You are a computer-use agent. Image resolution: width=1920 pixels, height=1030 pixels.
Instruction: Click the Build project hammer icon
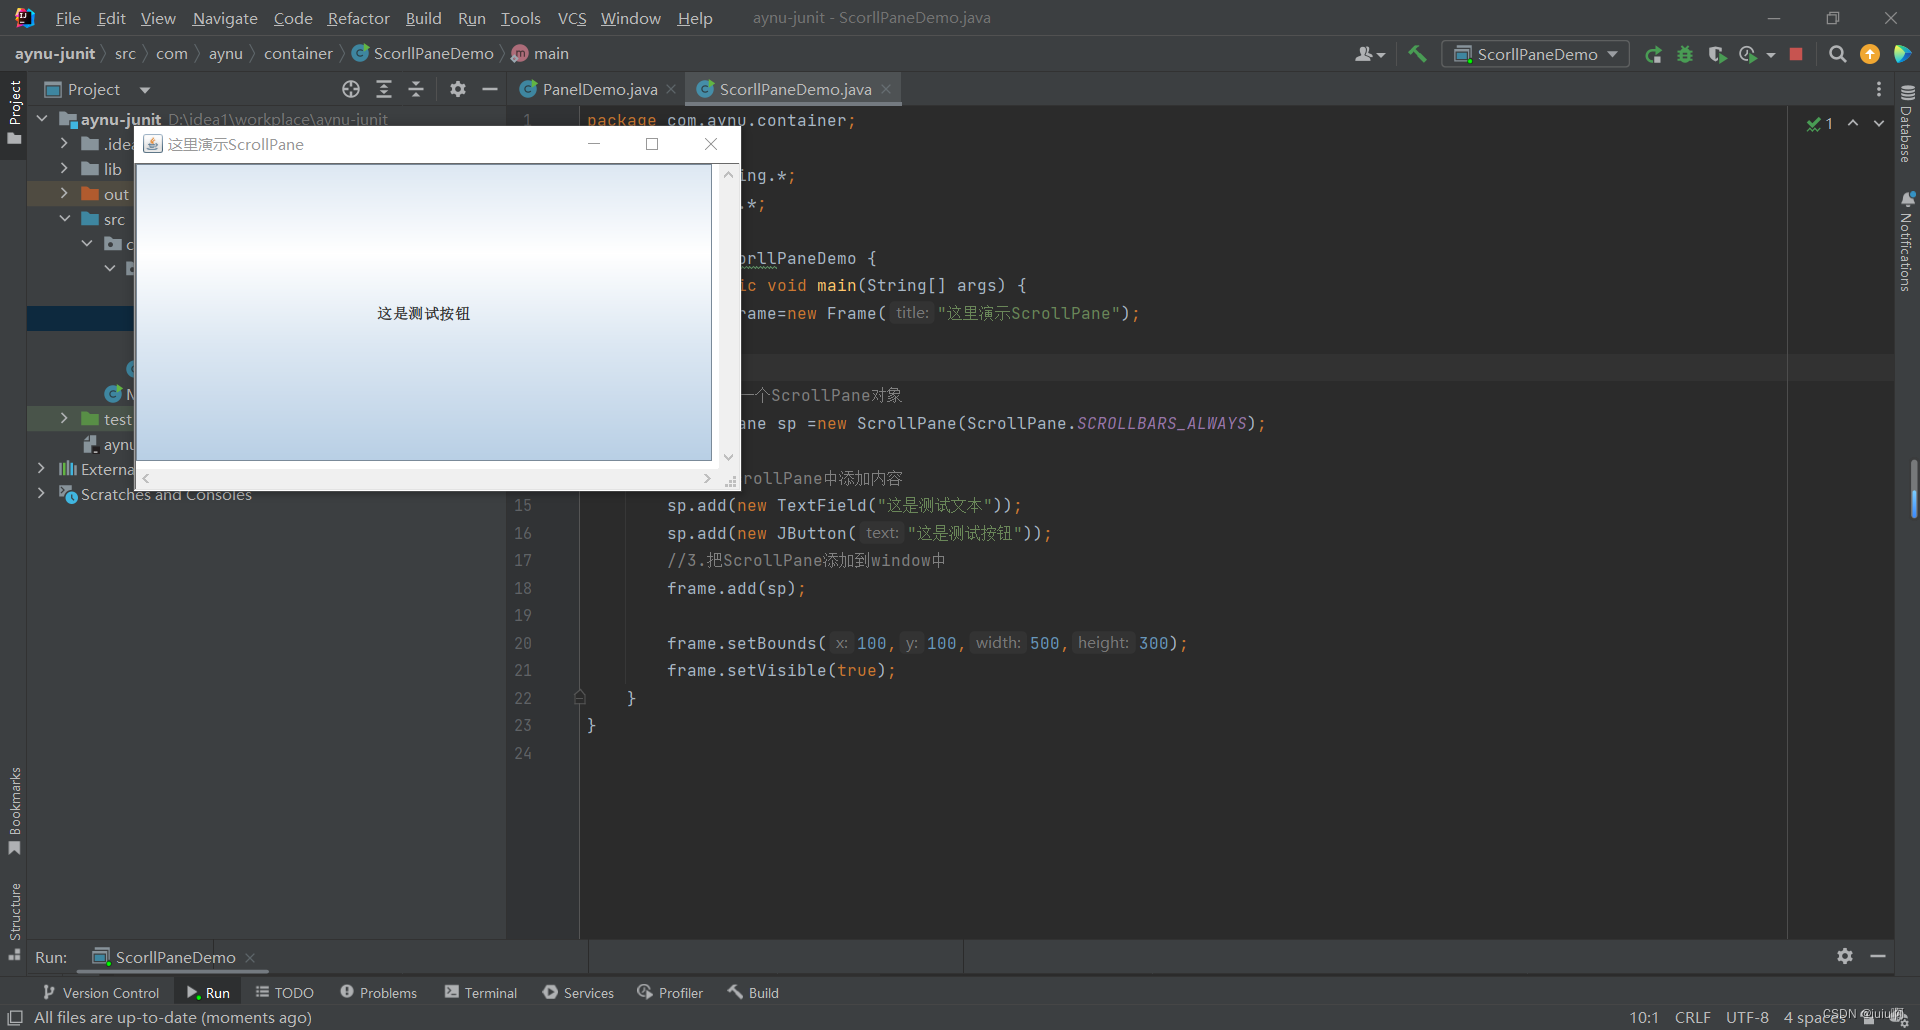point(1417,54)
